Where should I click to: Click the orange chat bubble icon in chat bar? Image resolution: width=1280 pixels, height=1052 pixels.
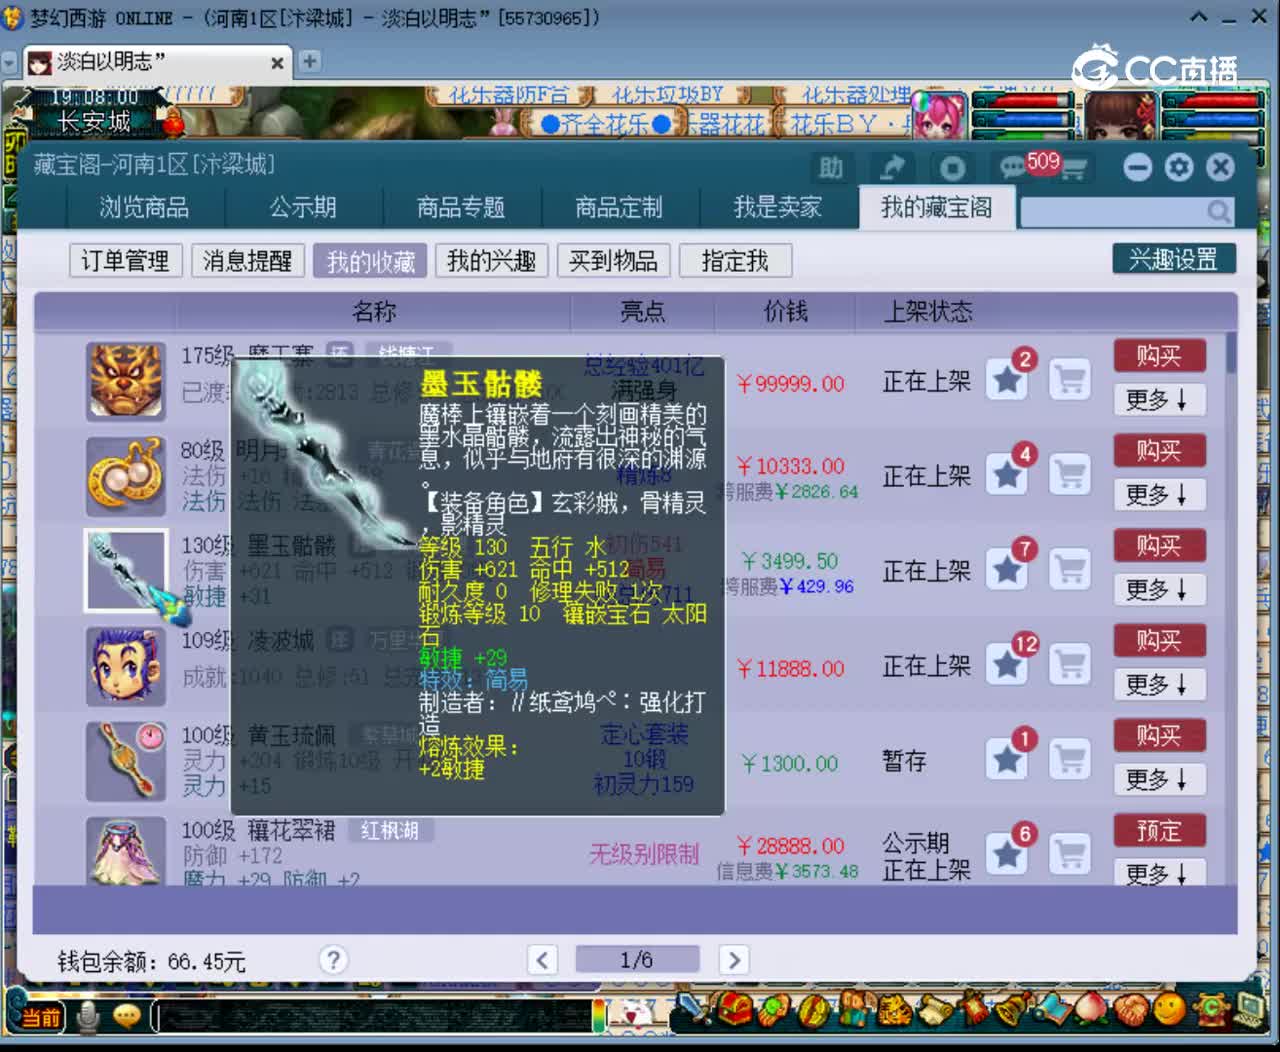point(126,1016)
